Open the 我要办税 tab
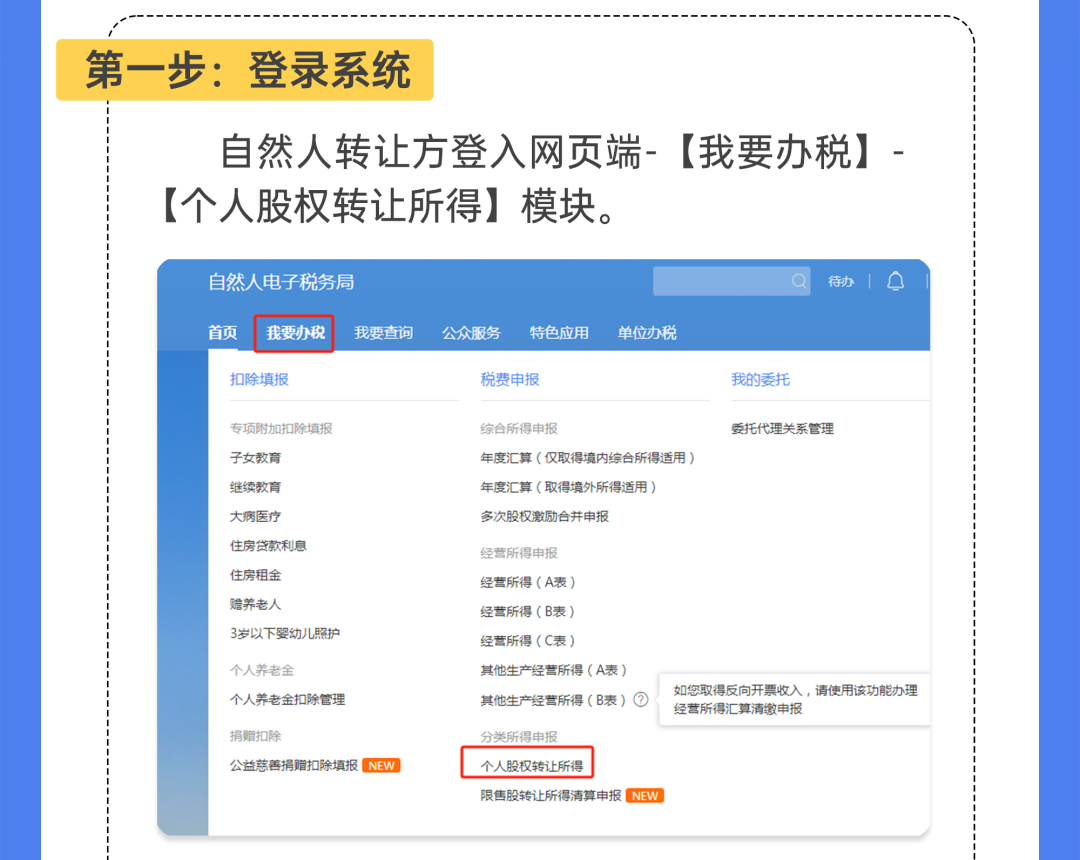 (x=295, y=333)
